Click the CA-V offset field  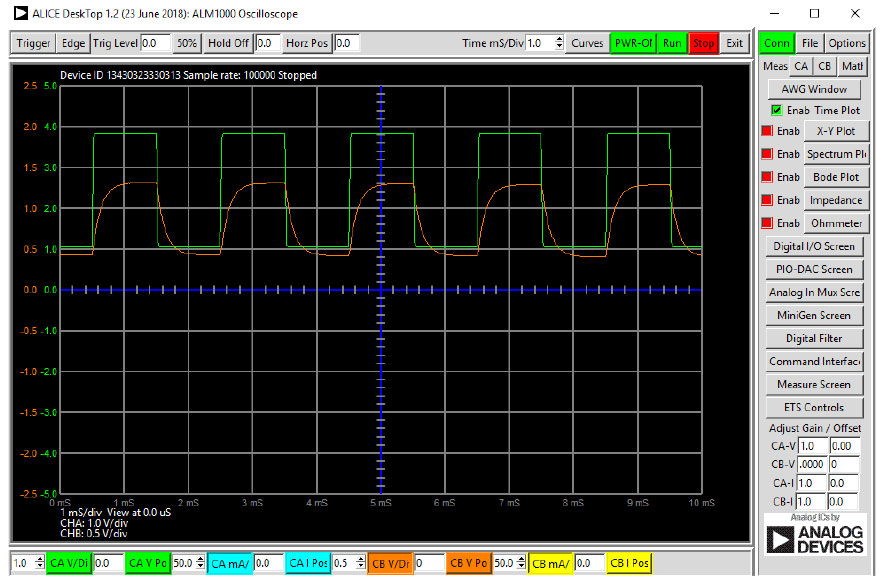844,446
